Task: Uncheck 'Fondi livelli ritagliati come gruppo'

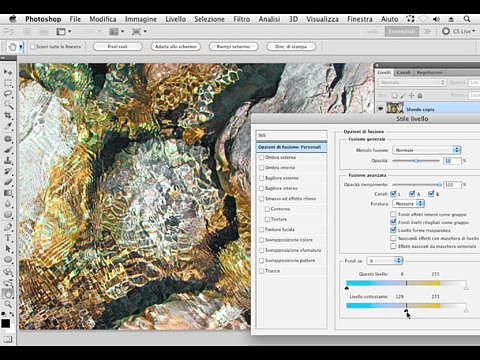Action: point(393,222)
